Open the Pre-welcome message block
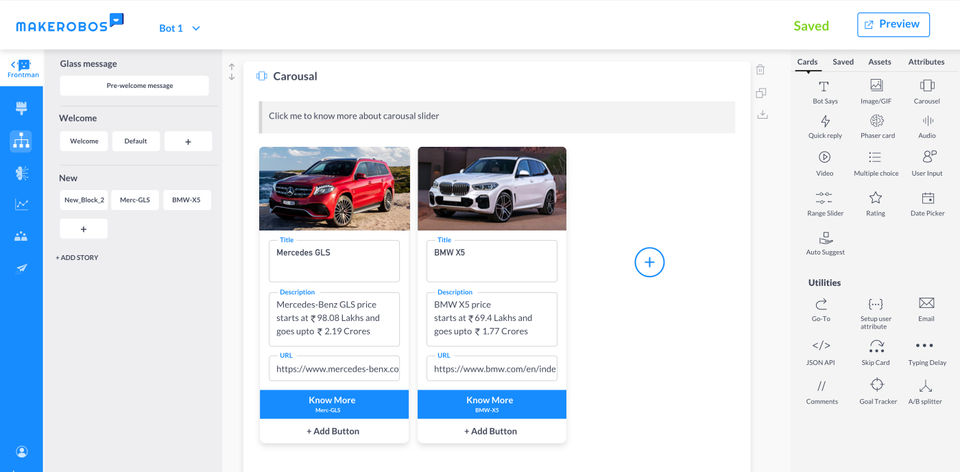 click(x=135, y=86)
